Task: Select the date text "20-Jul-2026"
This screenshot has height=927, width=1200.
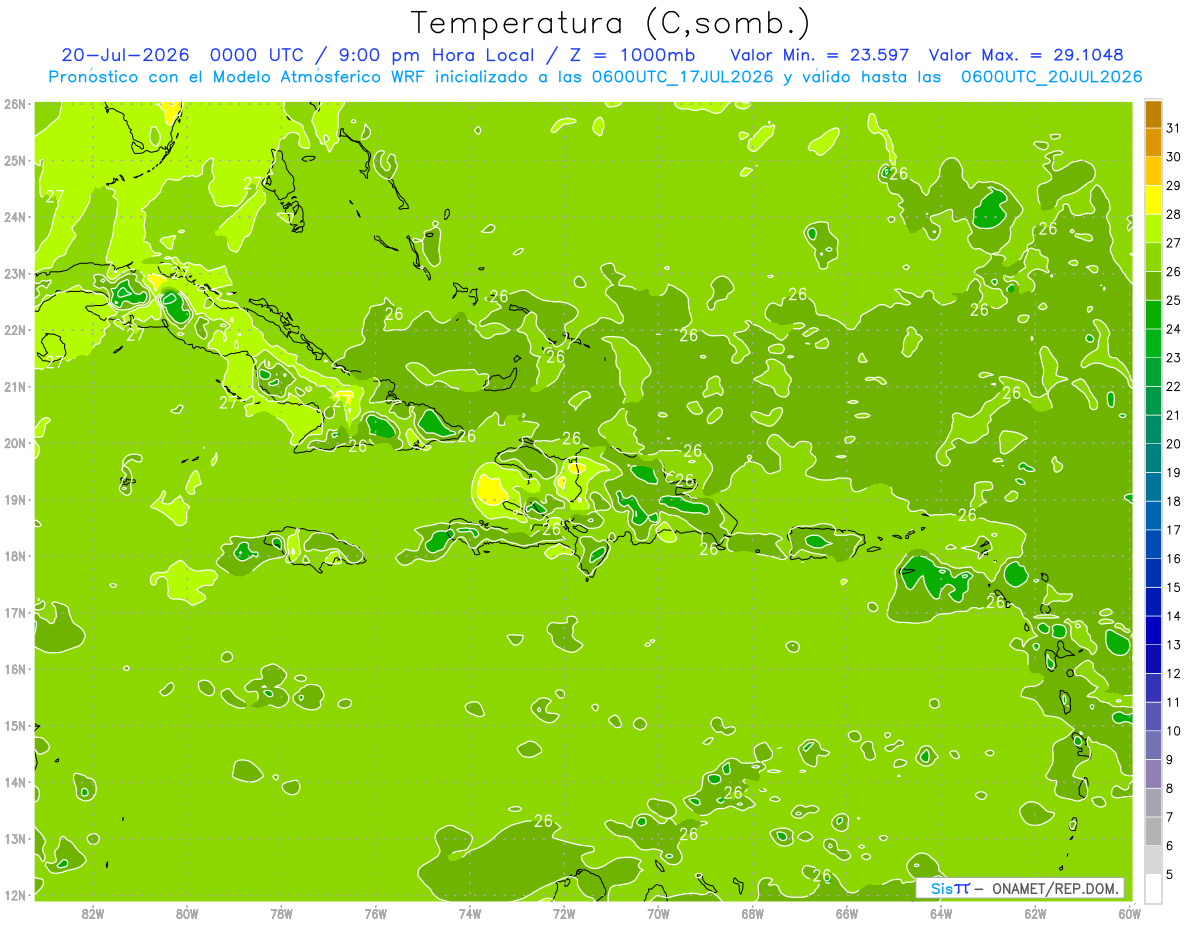Action: (x=123, y=55)
